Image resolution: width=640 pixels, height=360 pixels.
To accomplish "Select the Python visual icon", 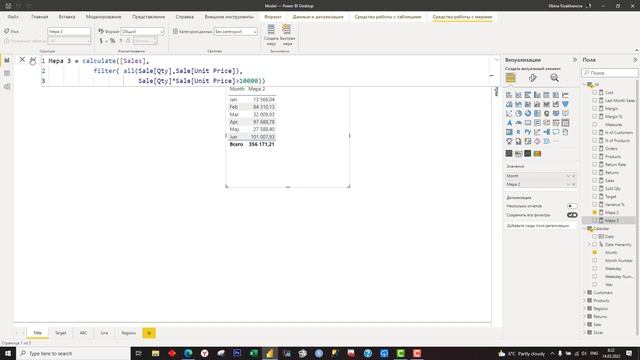I will coord(528,132).
